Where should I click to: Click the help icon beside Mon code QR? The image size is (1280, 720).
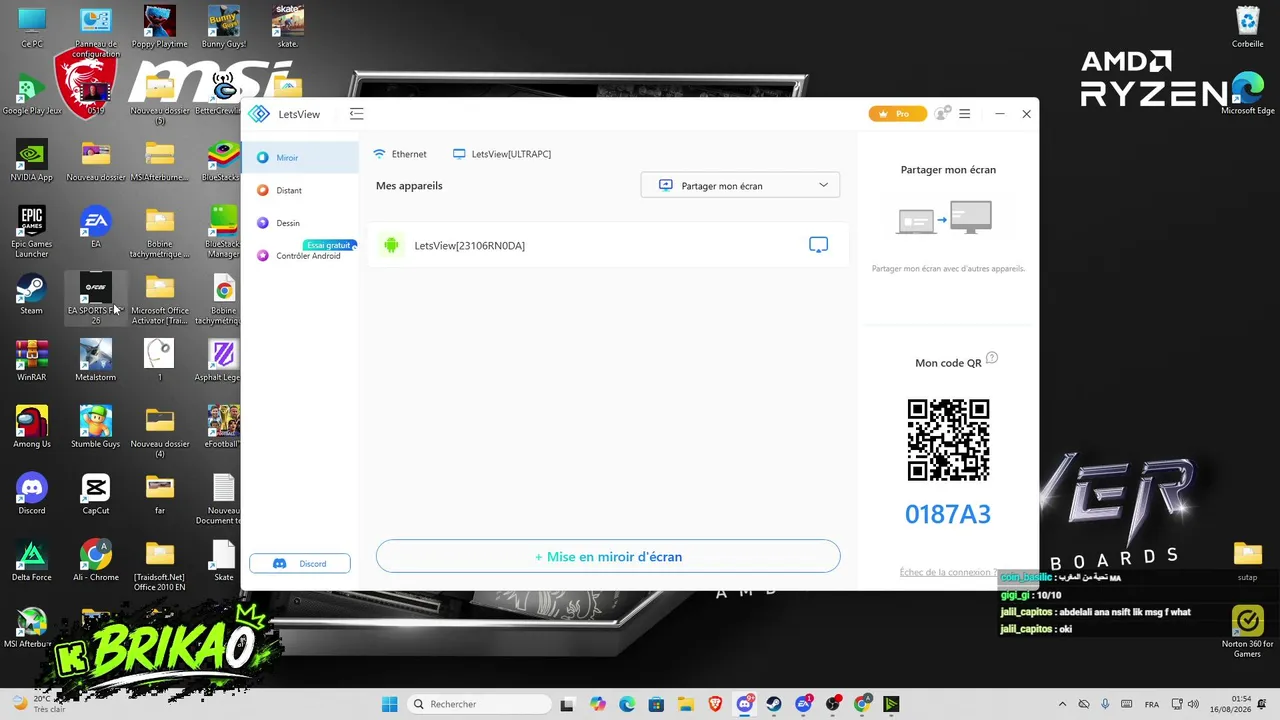tap(992, 358)
